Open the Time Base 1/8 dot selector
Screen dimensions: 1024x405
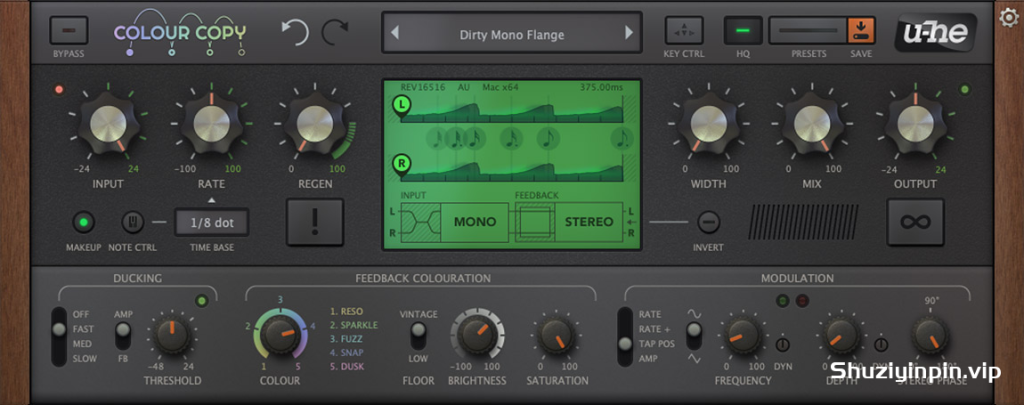(x=212, y=222)
